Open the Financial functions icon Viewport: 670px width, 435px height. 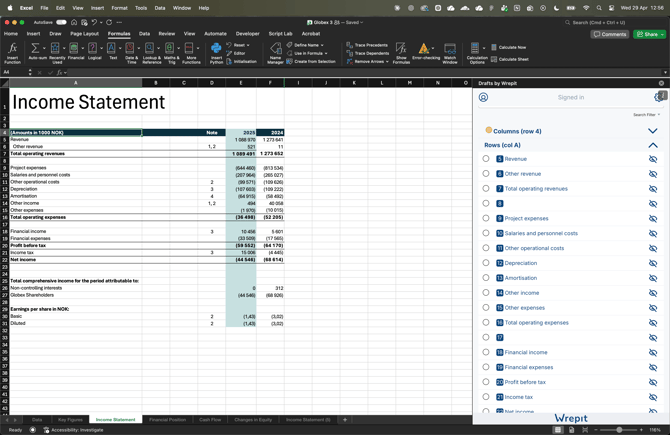74,48
